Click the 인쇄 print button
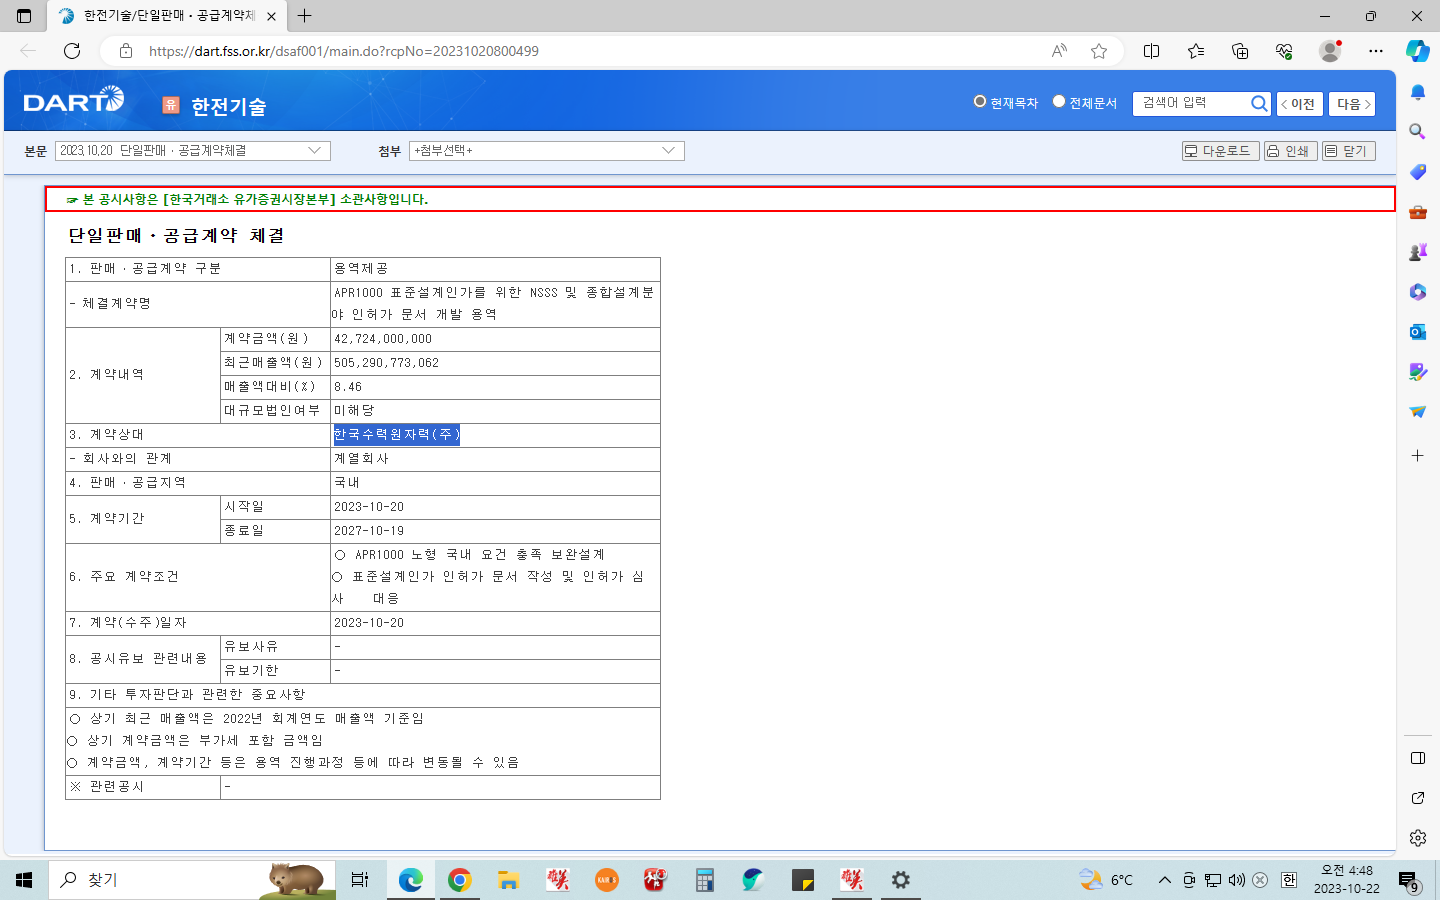Viewport: 1440px width, 900px height. tap(1290, 151)
